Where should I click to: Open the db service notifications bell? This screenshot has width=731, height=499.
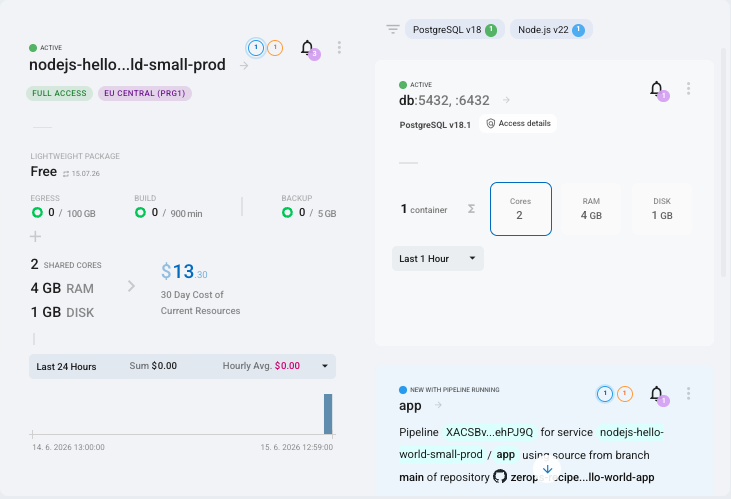click(x=657, y=89)
